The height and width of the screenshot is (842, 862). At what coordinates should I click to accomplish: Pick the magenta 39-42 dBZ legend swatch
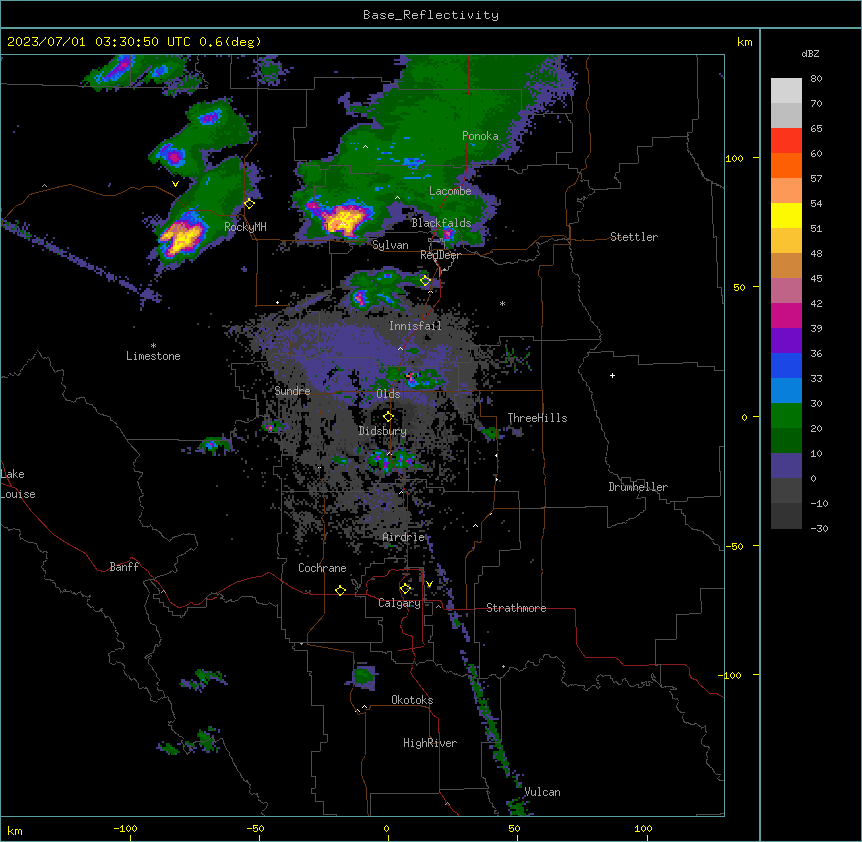pos(786,315)
